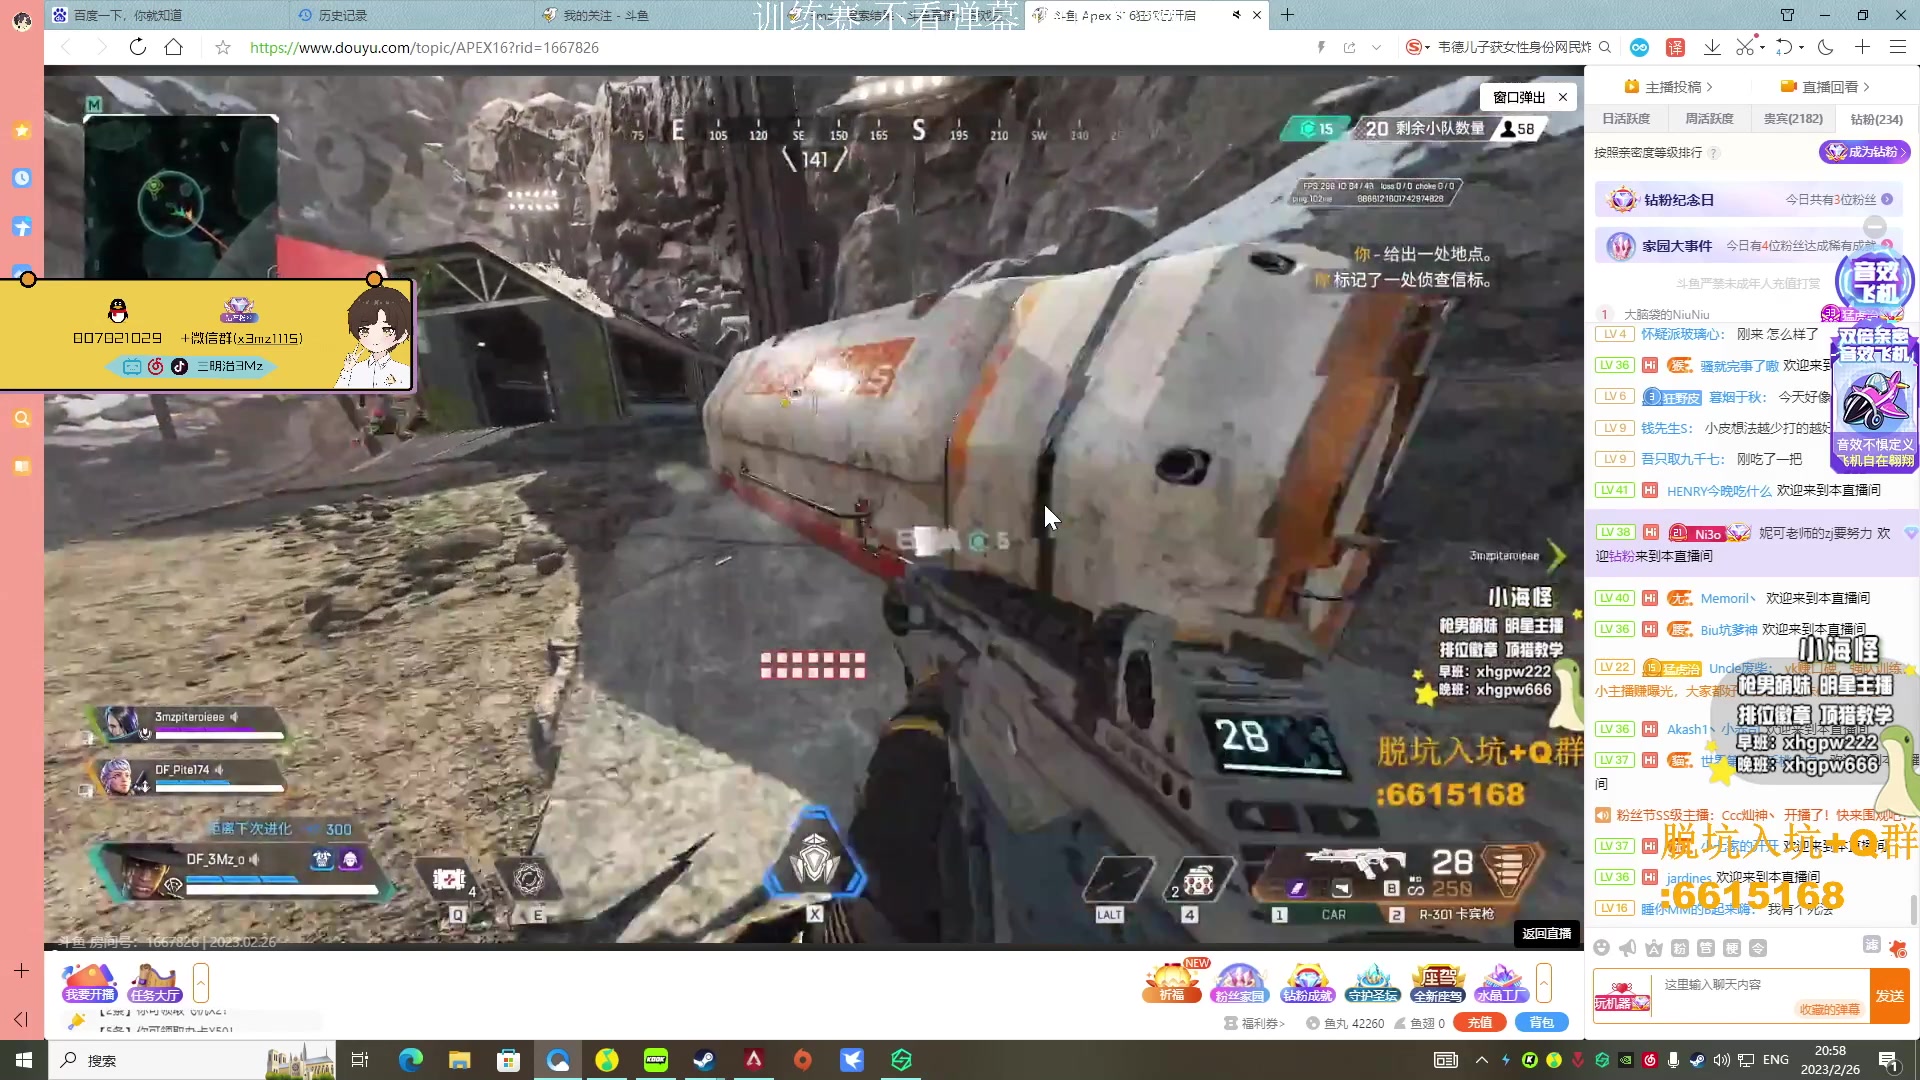Open the 守护圣坛 icon
This screenshot has height=1080, width=1920.
click(x=1372, y=981)
